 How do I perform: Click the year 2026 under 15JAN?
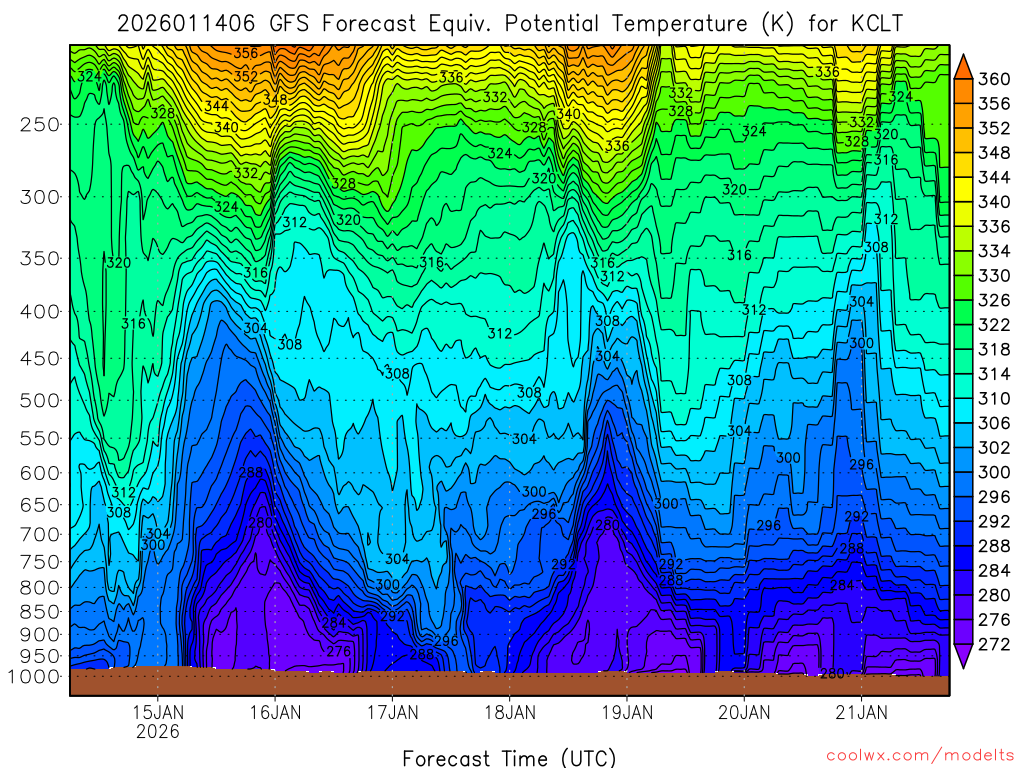(158, 731)
